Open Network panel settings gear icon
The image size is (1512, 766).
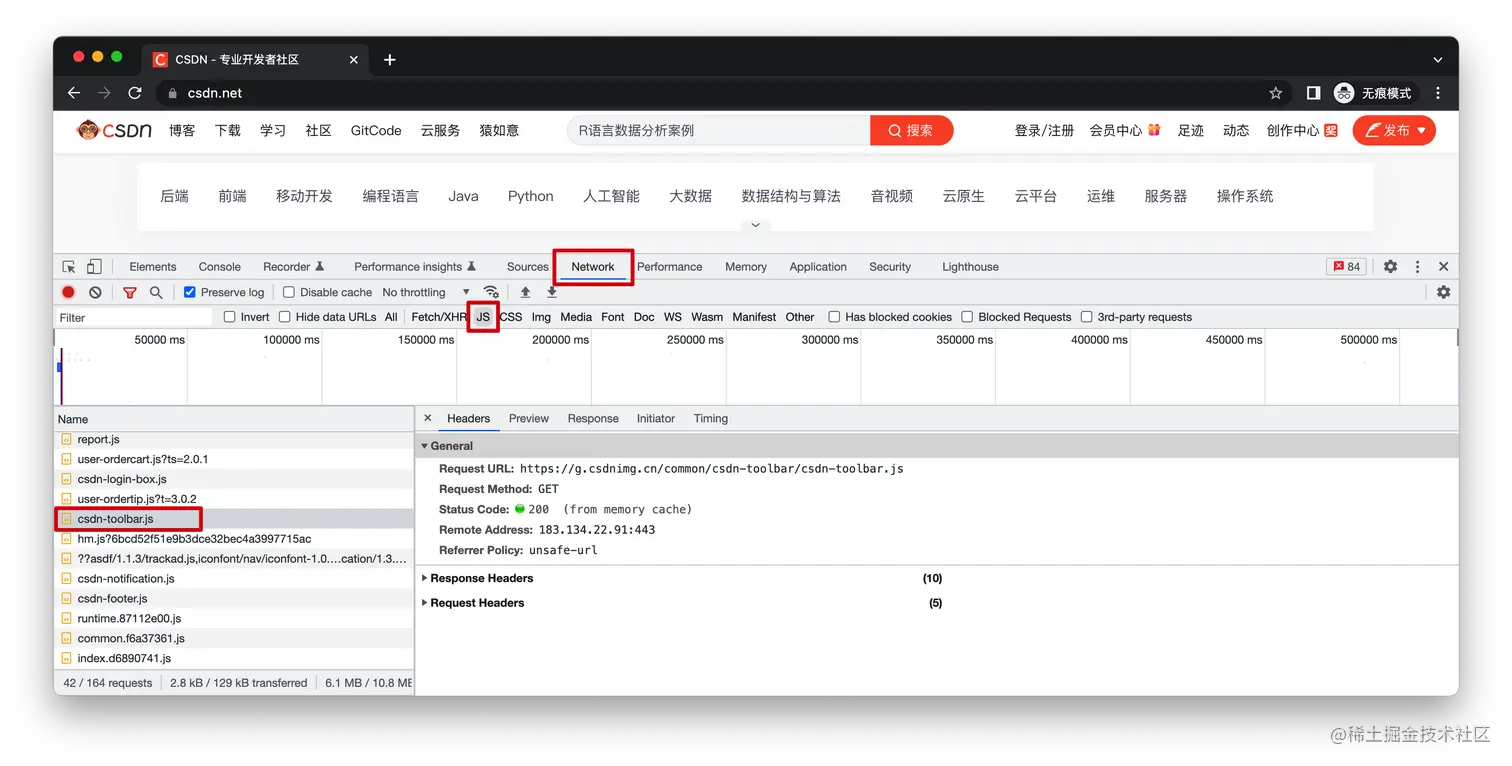click(x=1443, y=292)
